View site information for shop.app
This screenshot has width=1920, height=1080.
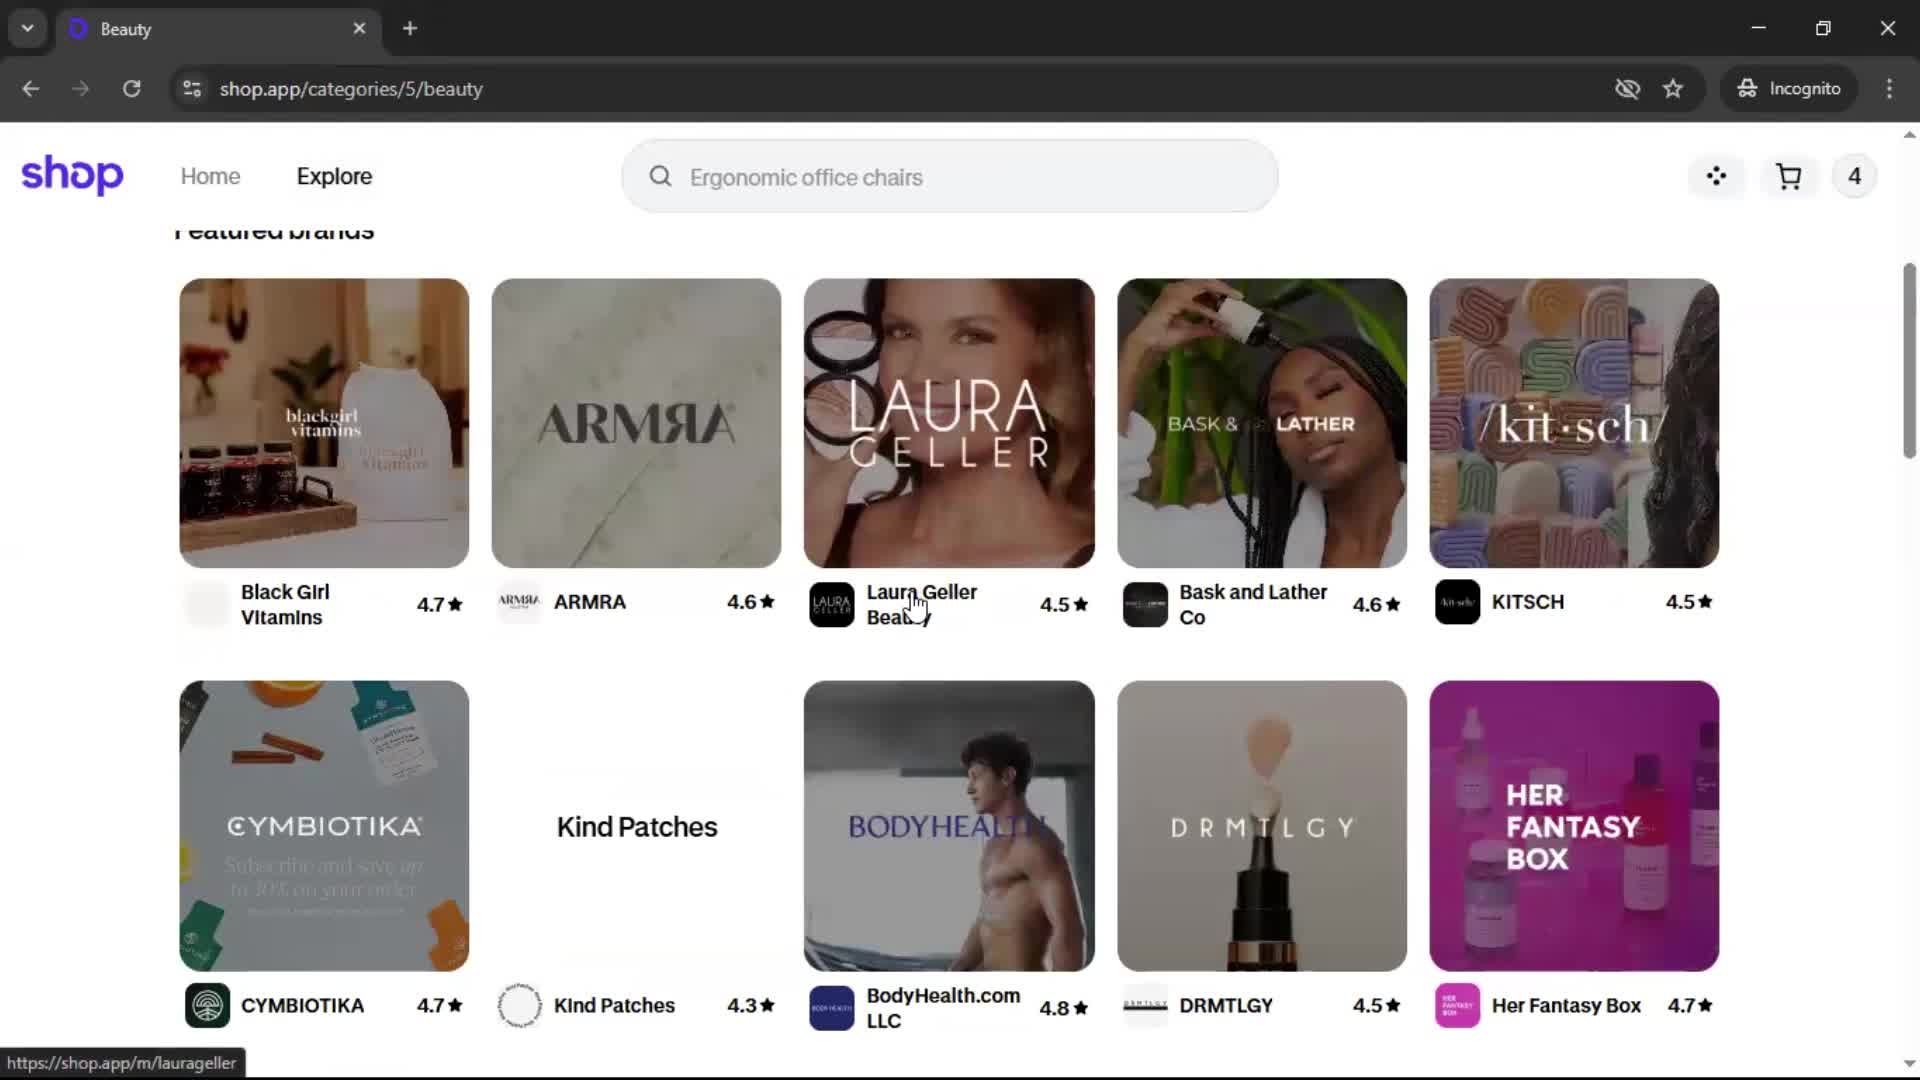coord(192,89)
